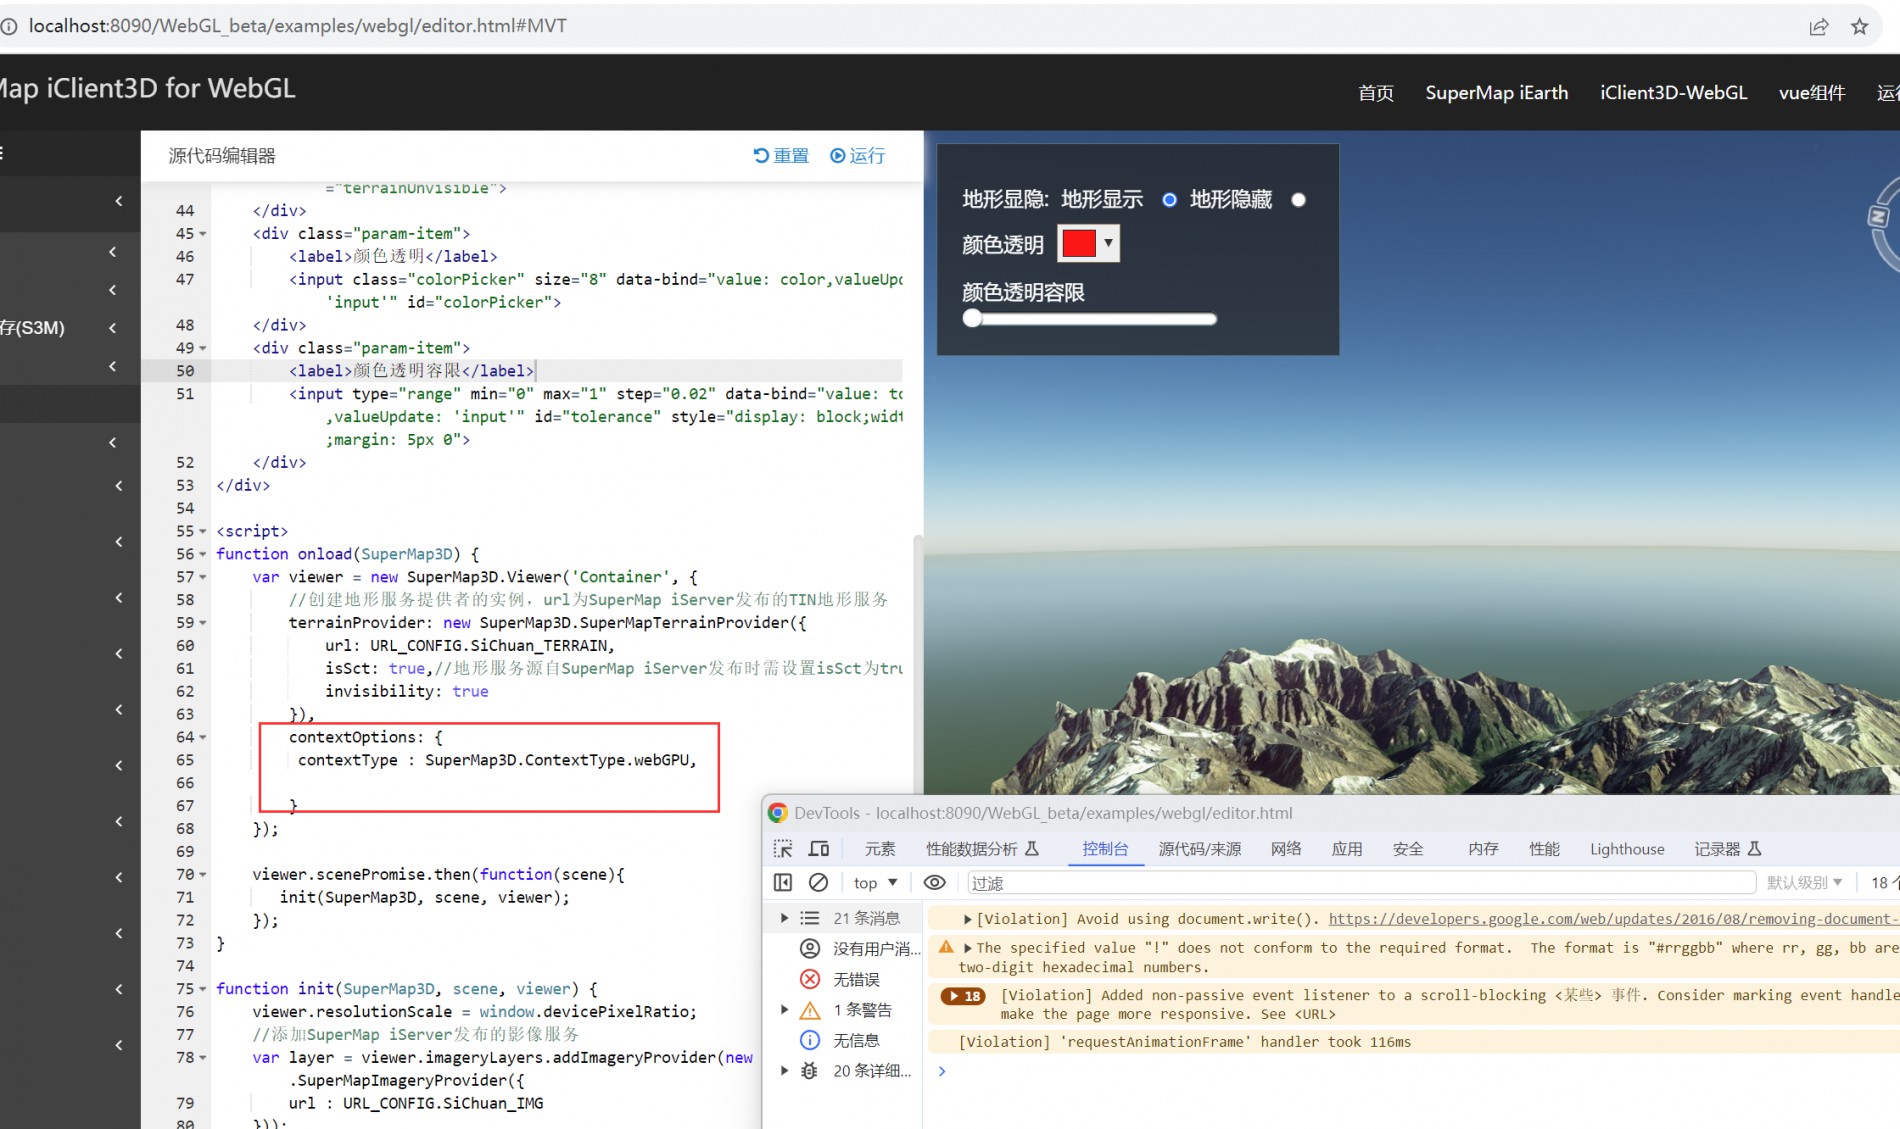1900x1129 pixels.
Task: Select 无错误 in console sidebar
Action: (840, 979)
